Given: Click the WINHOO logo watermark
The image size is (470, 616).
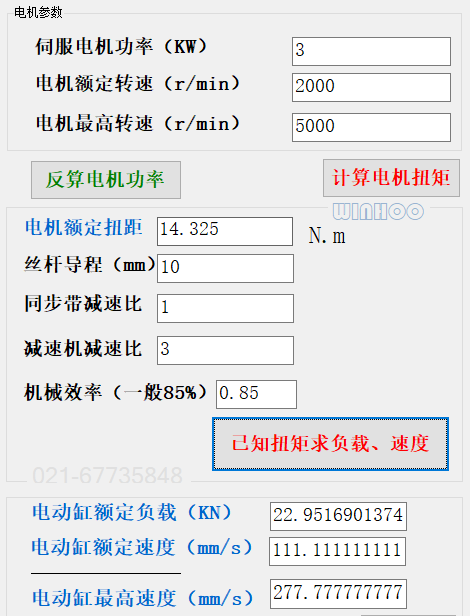Looking at the screenshot, I should click(378, 211).
